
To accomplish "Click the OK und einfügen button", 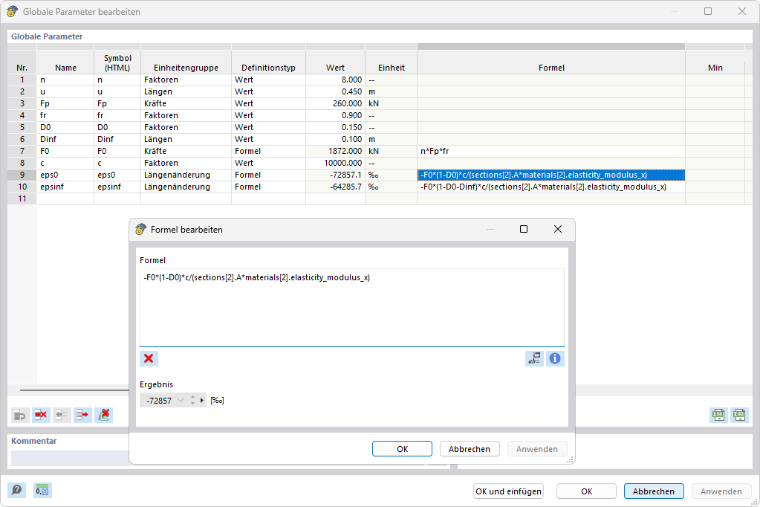I will click(x=508, y=491).
